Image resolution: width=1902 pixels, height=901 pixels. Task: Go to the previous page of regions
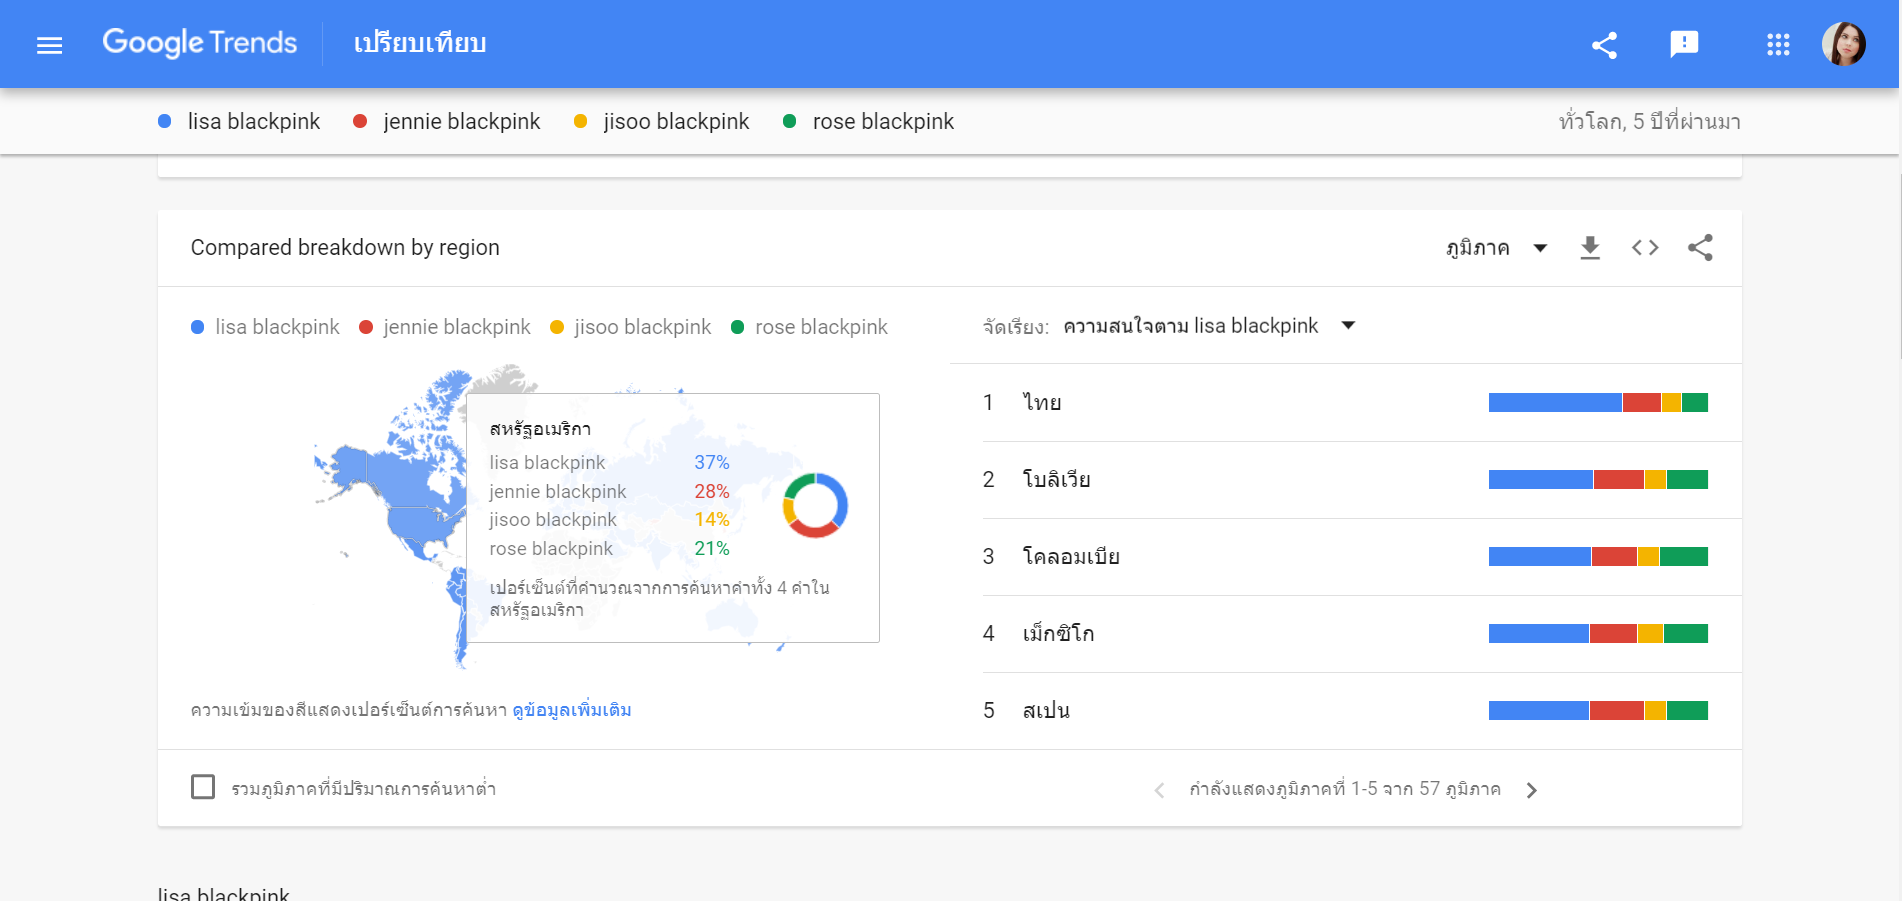[1159, 790]
